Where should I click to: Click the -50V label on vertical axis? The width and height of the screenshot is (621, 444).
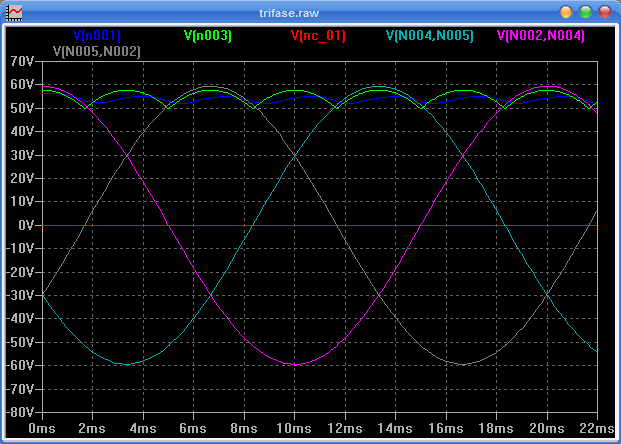point(20,342)
